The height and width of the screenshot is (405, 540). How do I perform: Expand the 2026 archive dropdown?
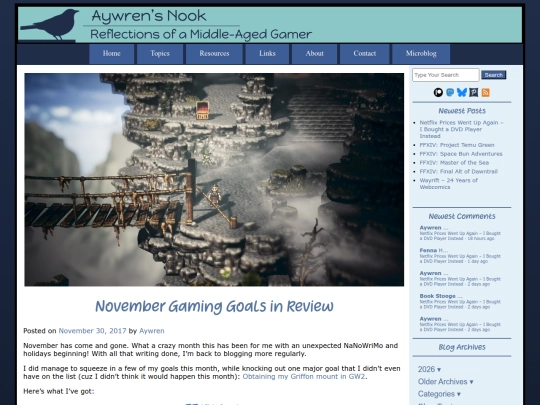429,369
